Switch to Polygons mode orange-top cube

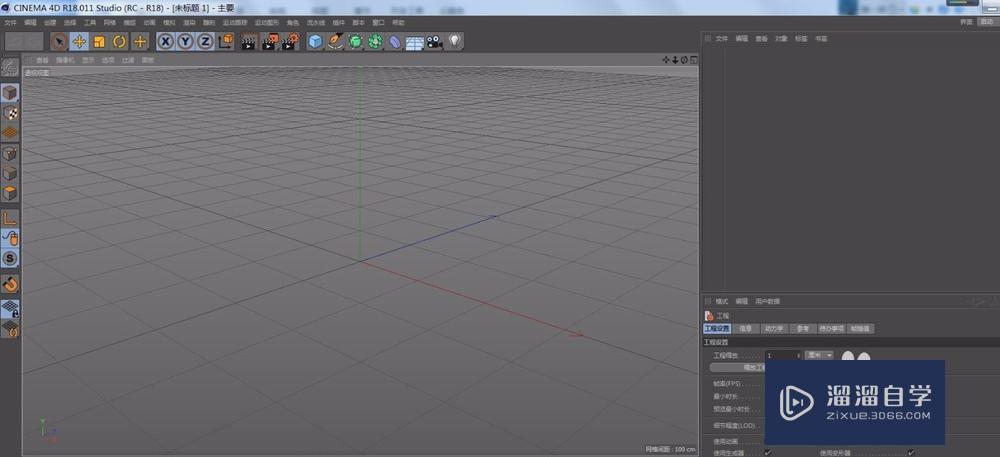(10, 192)
